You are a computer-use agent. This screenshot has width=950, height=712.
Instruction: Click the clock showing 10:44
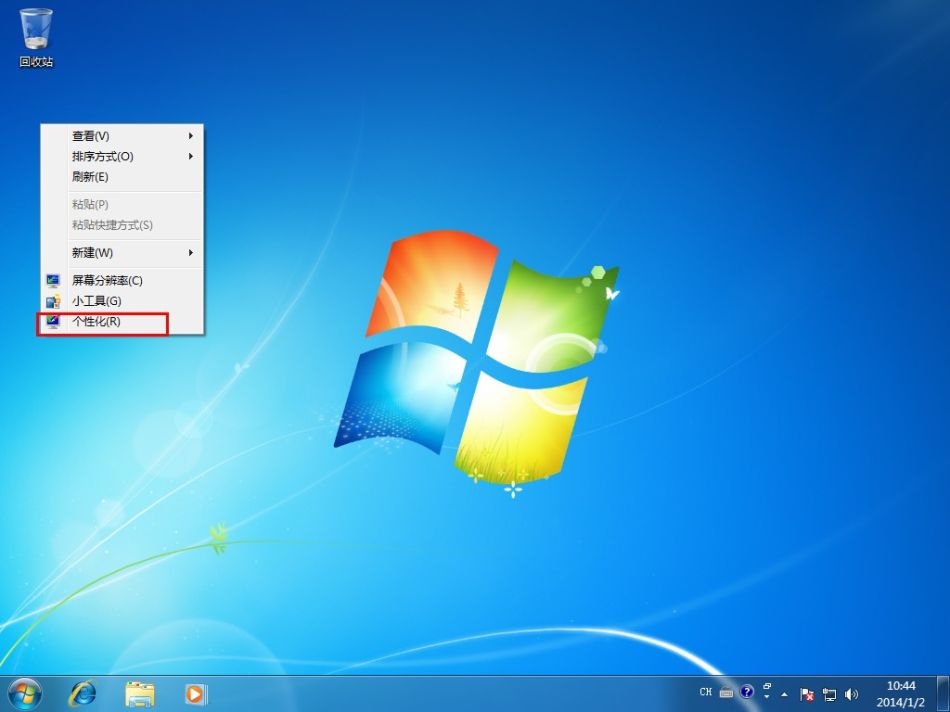(900, 686)
